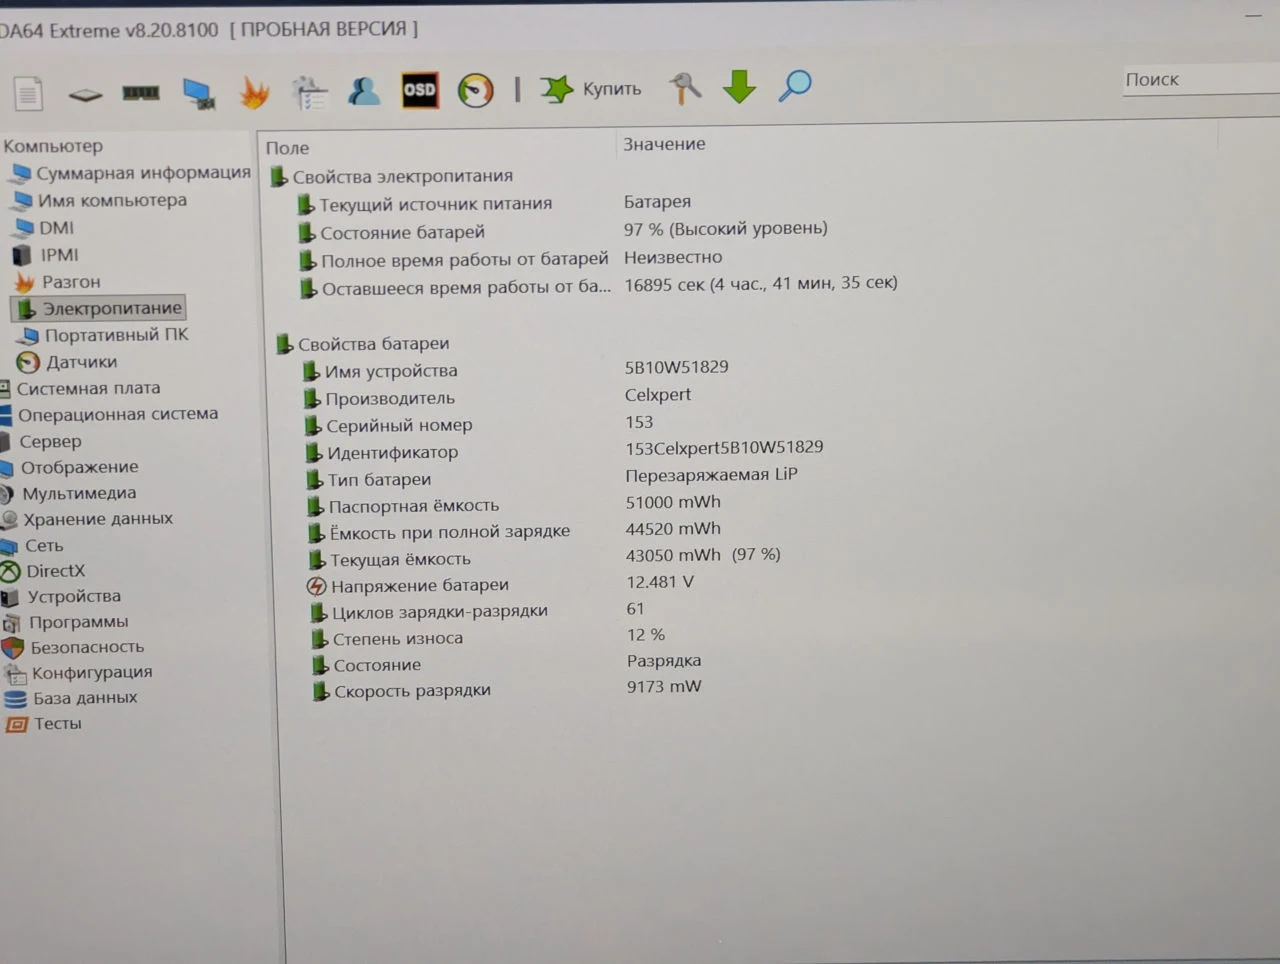
Task: Open the Устройства category
Action: coord(61,597)
